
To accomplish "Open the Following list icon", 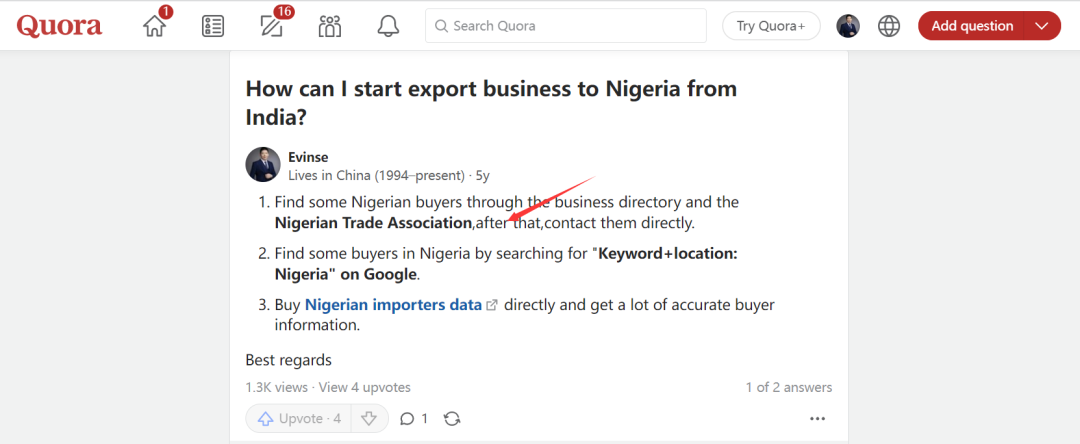I will pos(213,26).
